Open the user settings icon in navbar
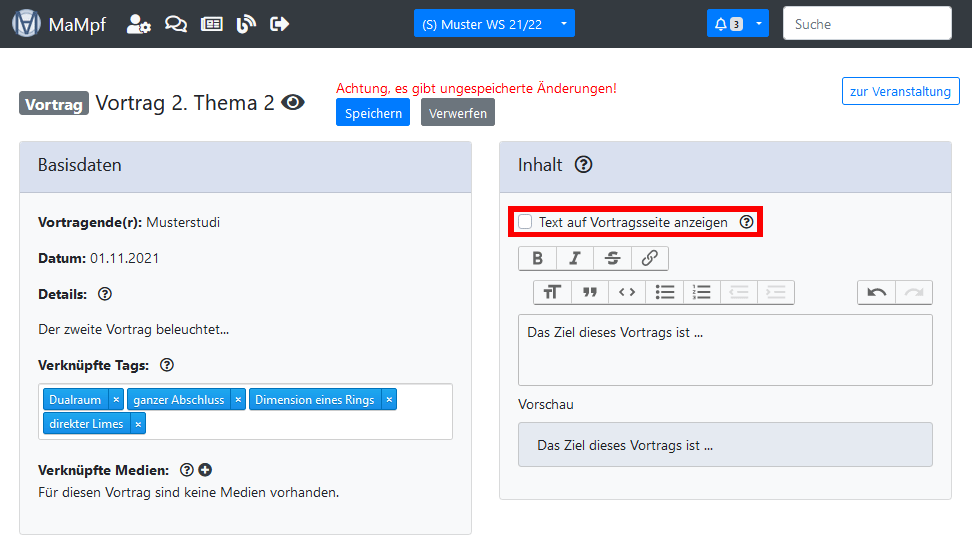Viewport: 972px width, 549px height. tap(139, 24)
